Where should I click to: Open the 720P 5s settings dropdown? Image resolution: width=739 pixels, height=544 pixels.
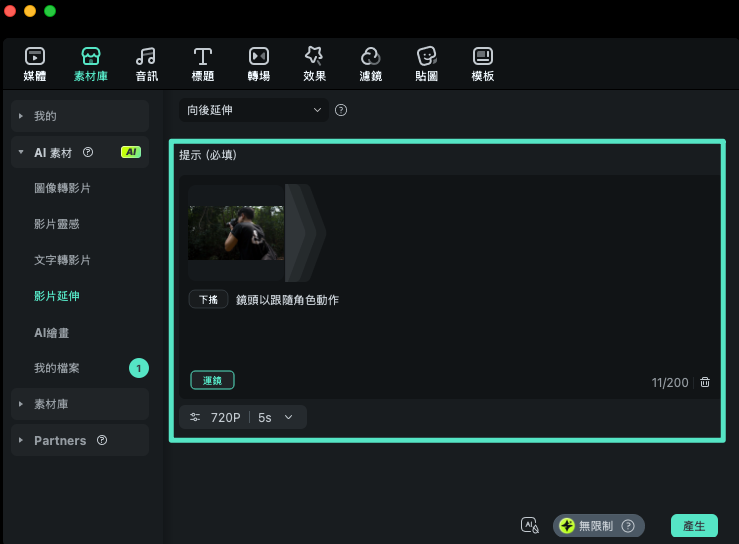coord(243,417)
